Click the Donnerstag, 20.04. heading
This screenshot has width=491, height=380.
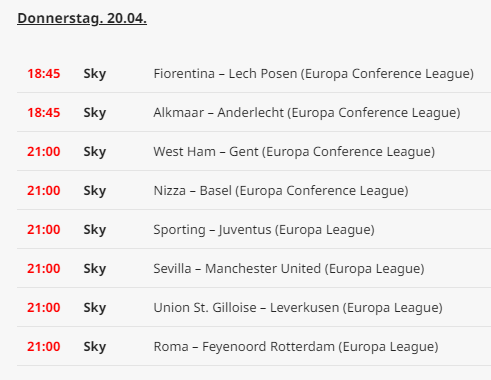click(x=82, y=18)
